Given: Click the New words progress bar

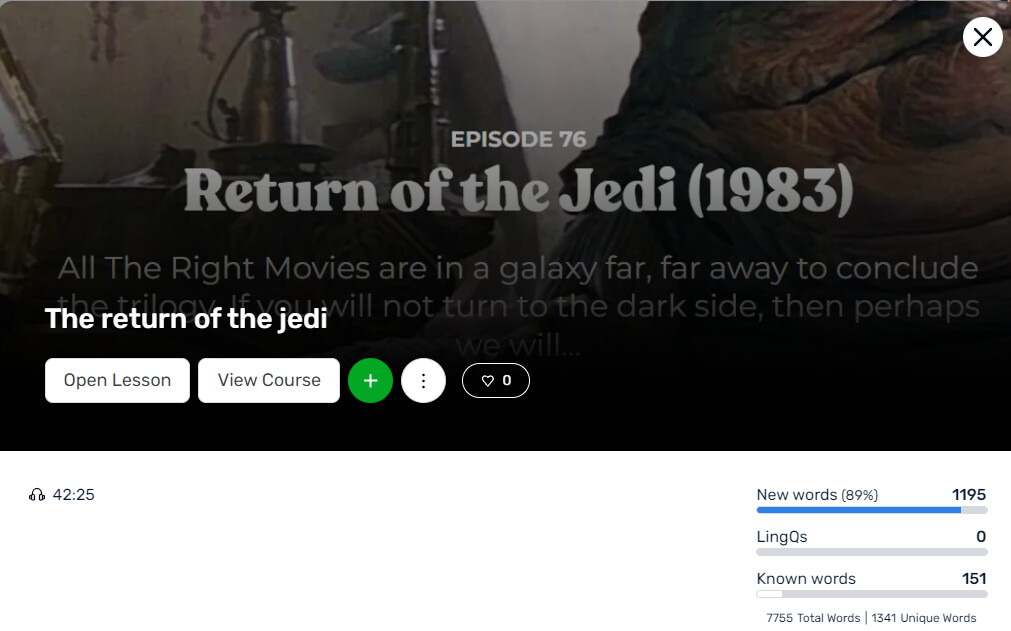Looking at the screenshot, I should [872, 510].
